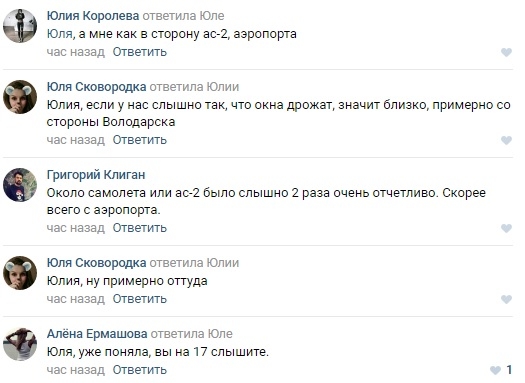Reply to Алёна Ермашова's comment via Ответить
Screen dimensions: 525x383
140,370
